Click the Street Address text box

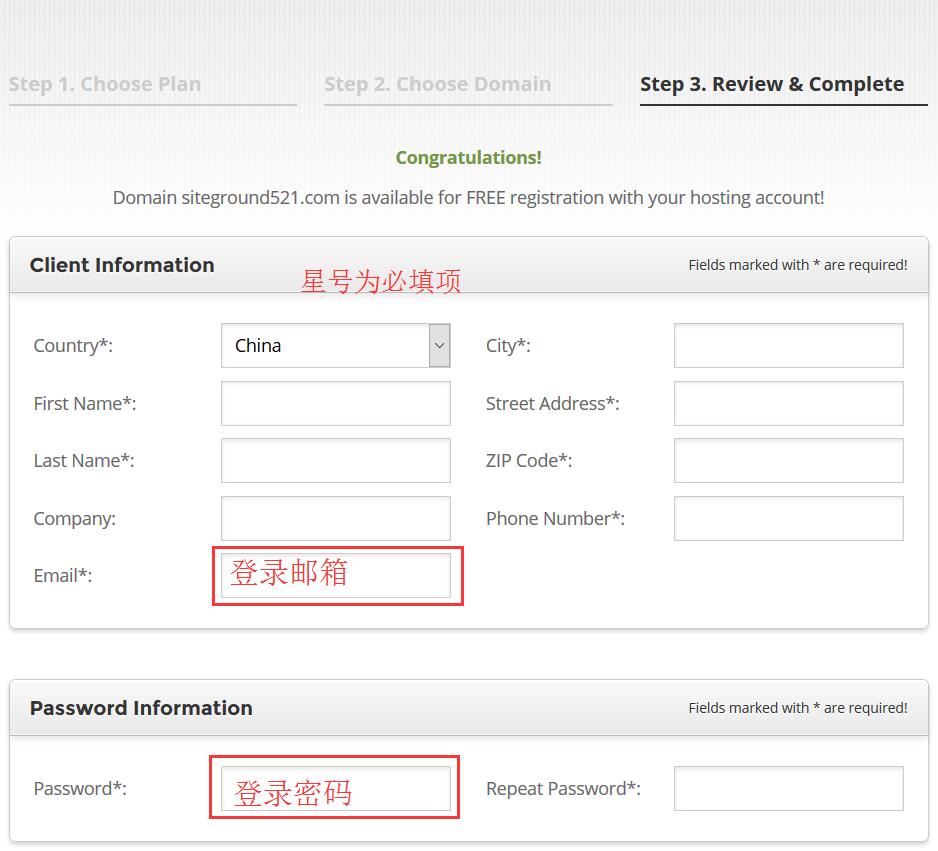point(788,404)
